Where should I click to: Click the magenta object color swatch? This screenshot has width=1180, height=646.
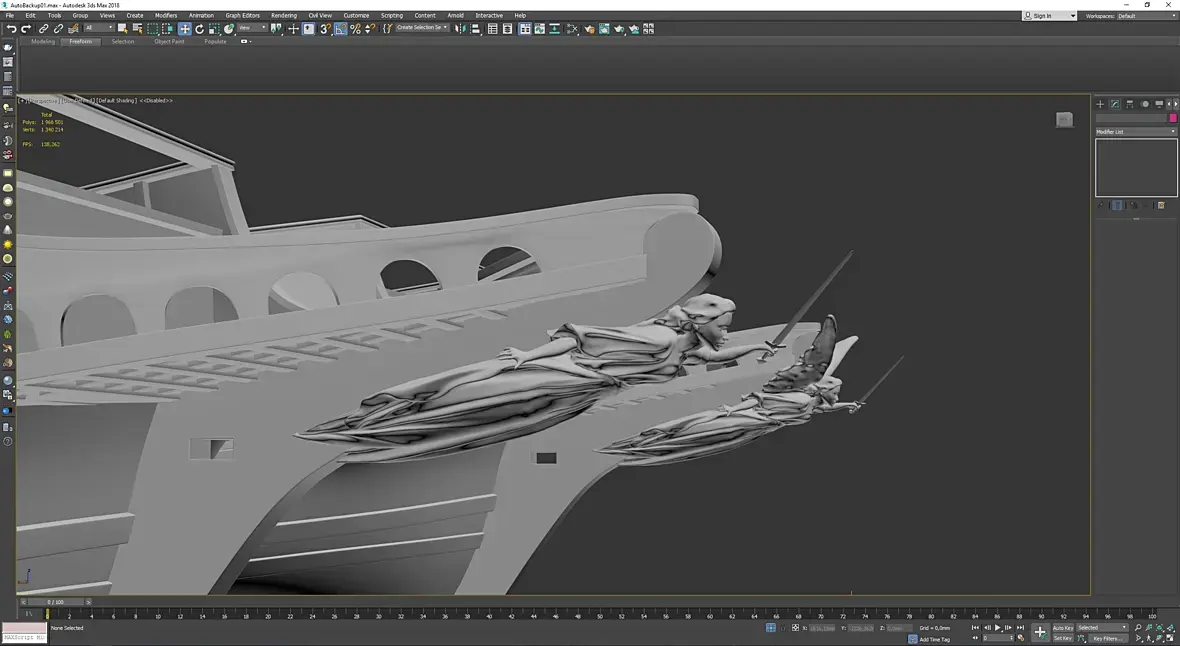coord(1173,118)
